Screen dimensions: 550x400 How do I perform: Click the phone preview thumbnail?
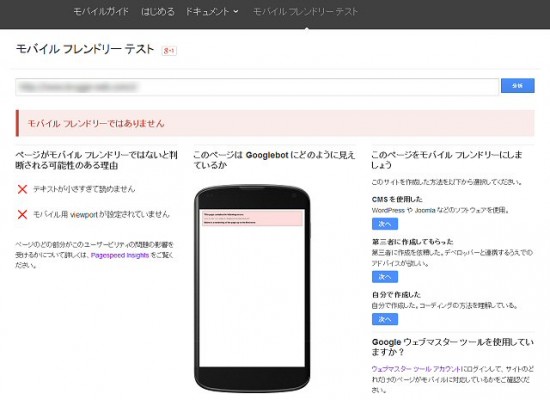pyautogui.click(x=252, y=288)
